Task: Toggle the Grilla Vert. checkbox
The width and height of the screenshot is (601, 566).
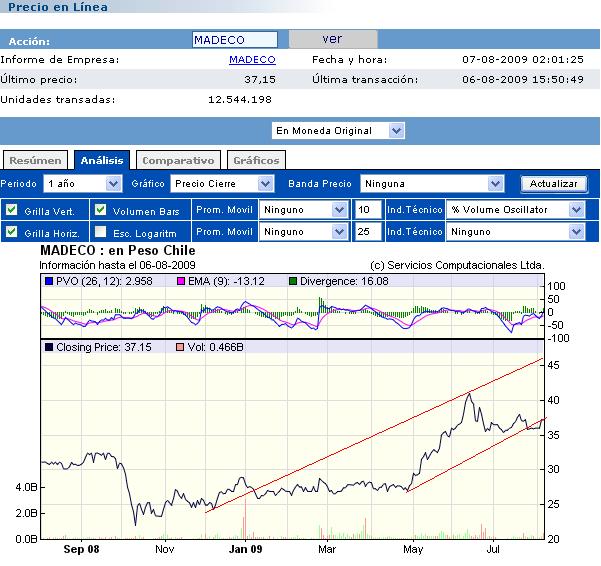Action: [12, 210]
